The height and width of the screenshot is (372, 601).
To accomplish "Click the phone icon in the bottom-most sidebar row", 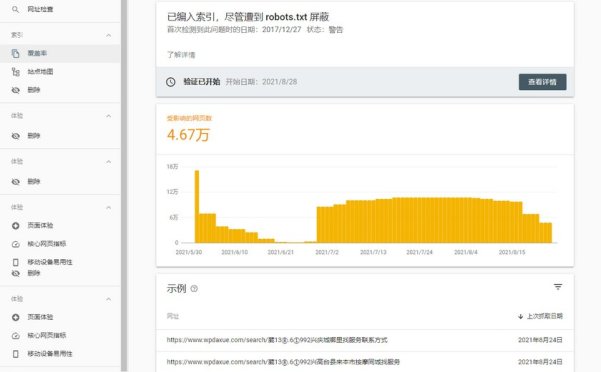I will pyautogui.click(x=15, y=354).
